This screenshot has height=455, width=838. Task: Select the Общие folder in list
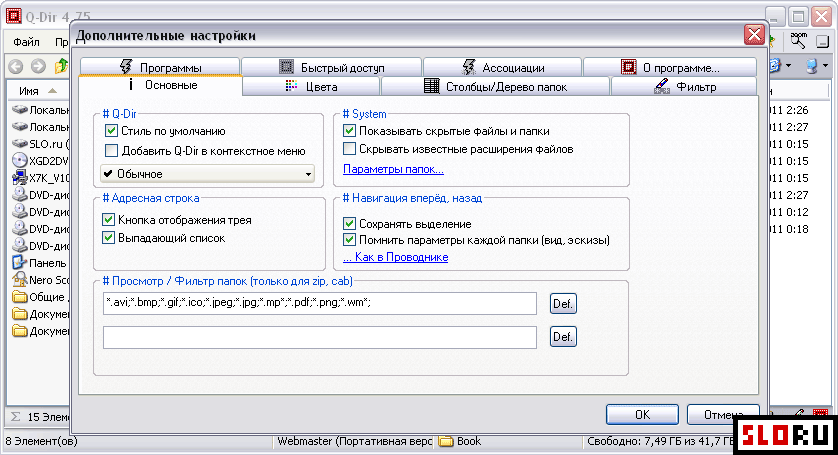click(x=40, y=297)
